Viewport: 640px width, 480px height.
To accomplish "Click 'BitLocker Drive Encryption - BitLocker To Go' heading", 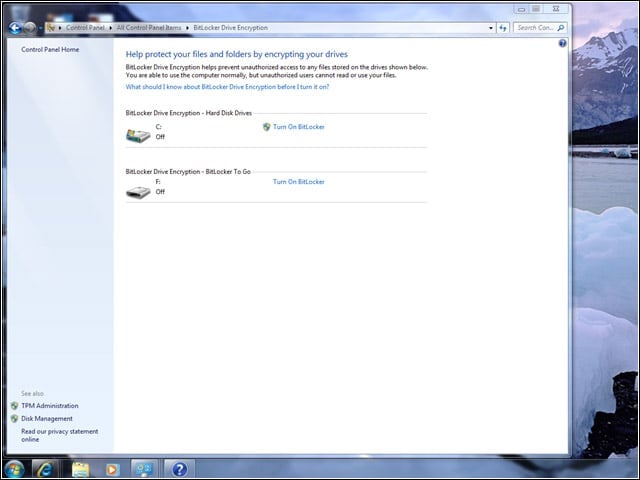I will pos(188,172).
